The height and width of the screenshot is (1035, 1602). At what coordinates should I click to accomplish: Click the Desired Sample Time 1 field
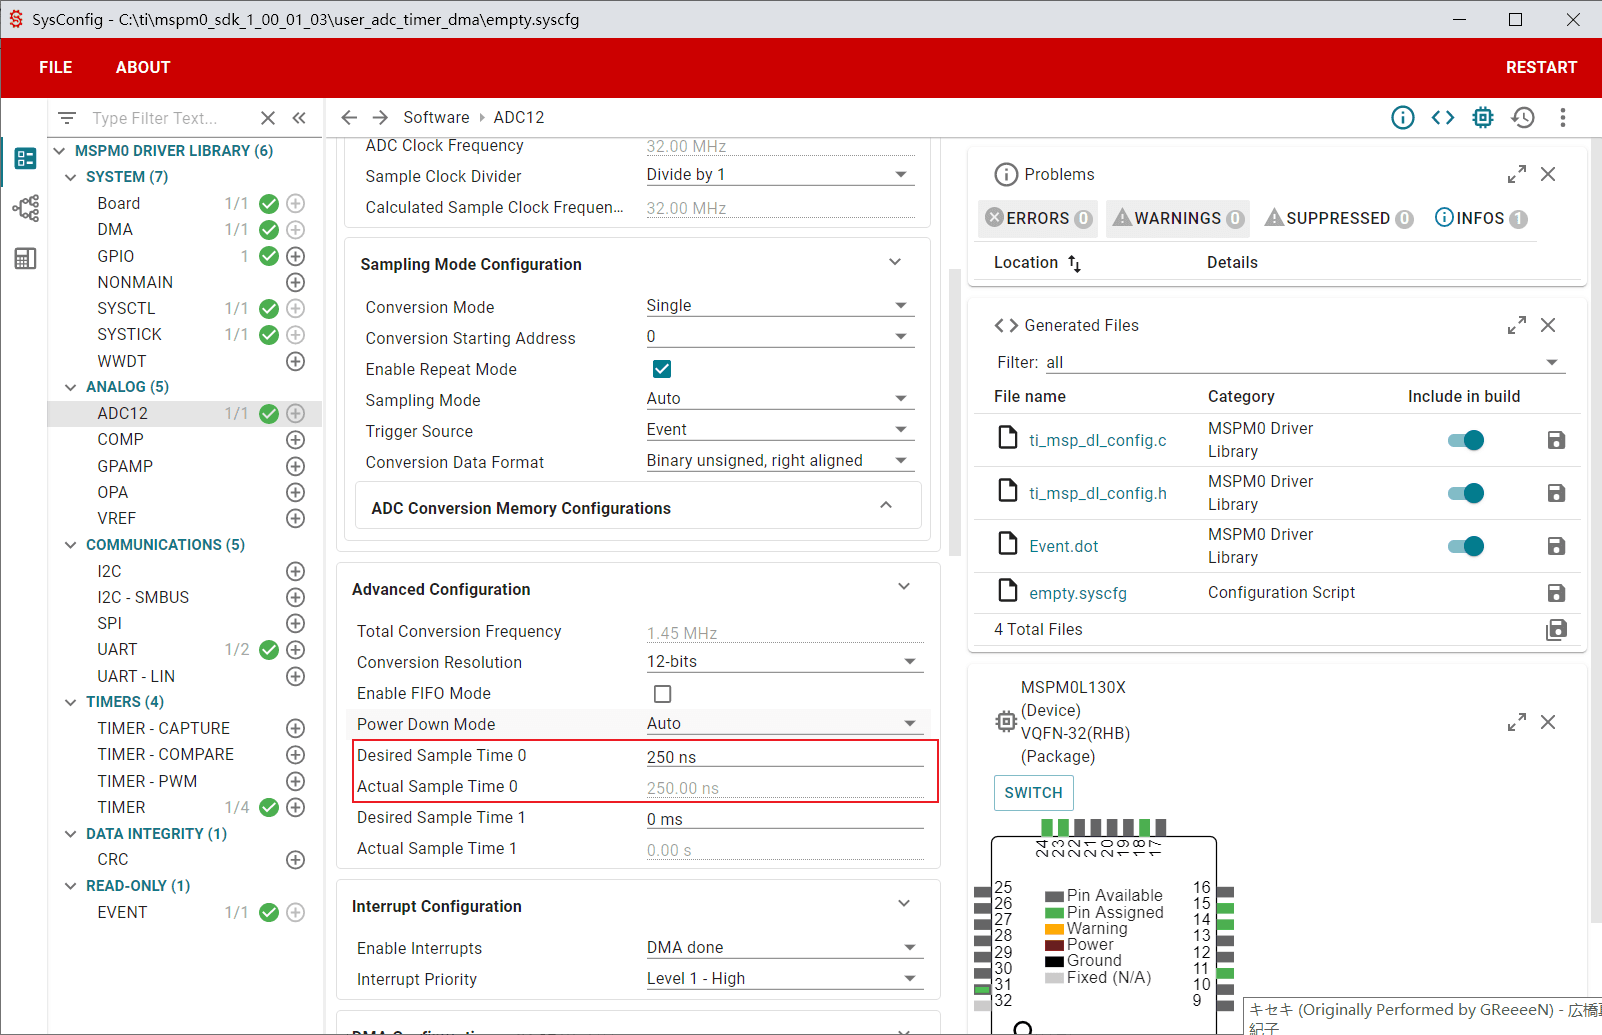[784, 819]
